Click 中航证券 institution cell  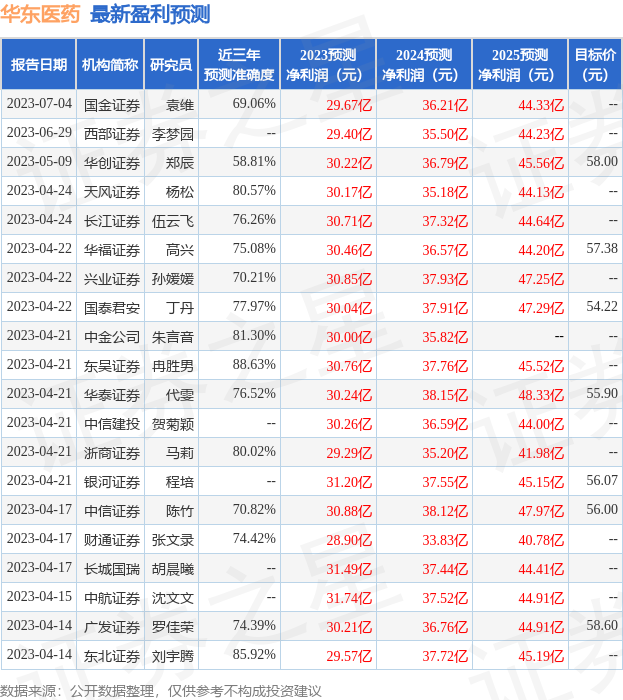[112, 598]
